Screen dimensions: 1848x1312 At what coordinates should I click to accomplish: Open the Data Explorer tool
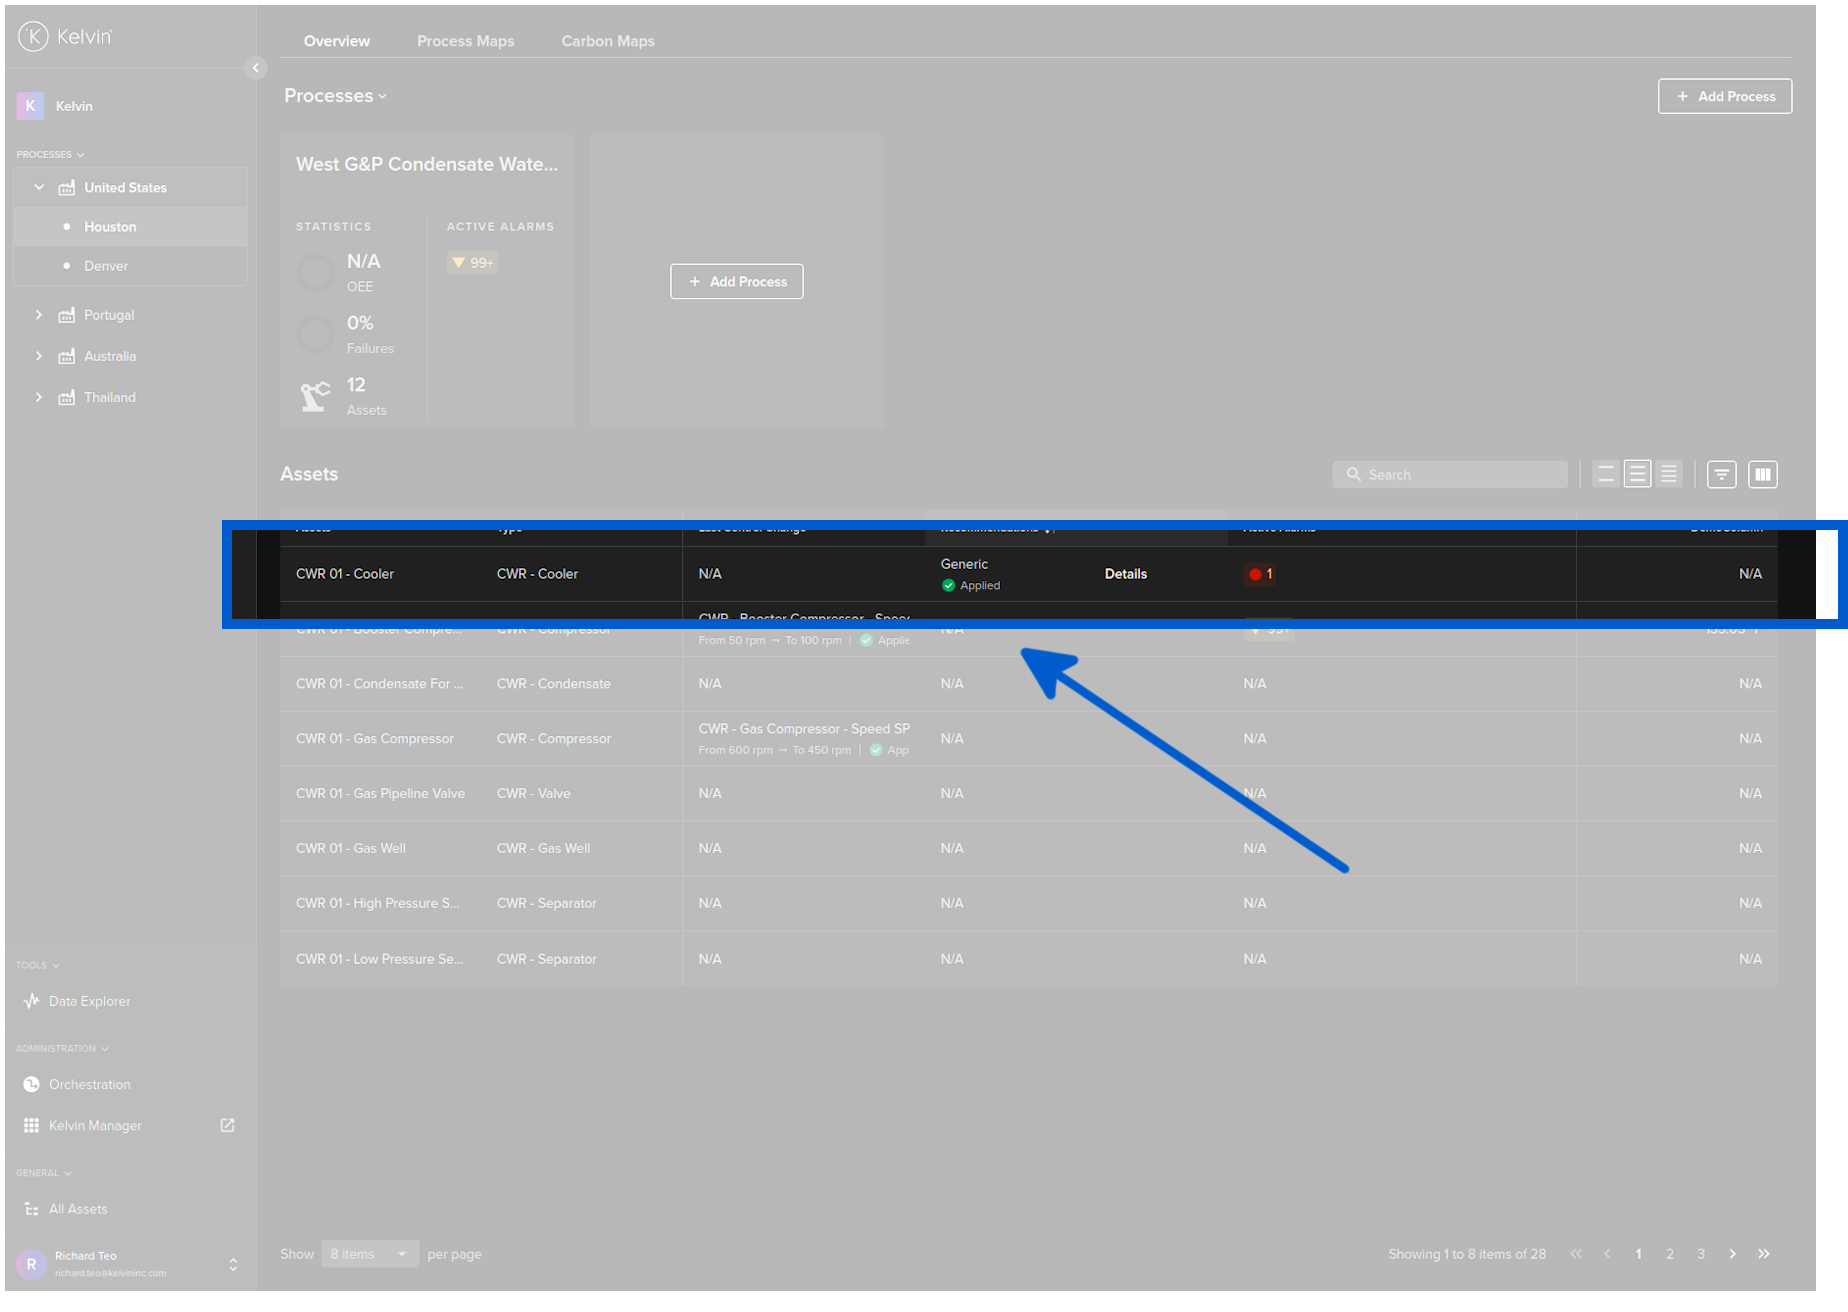[x=89, y=1000]
